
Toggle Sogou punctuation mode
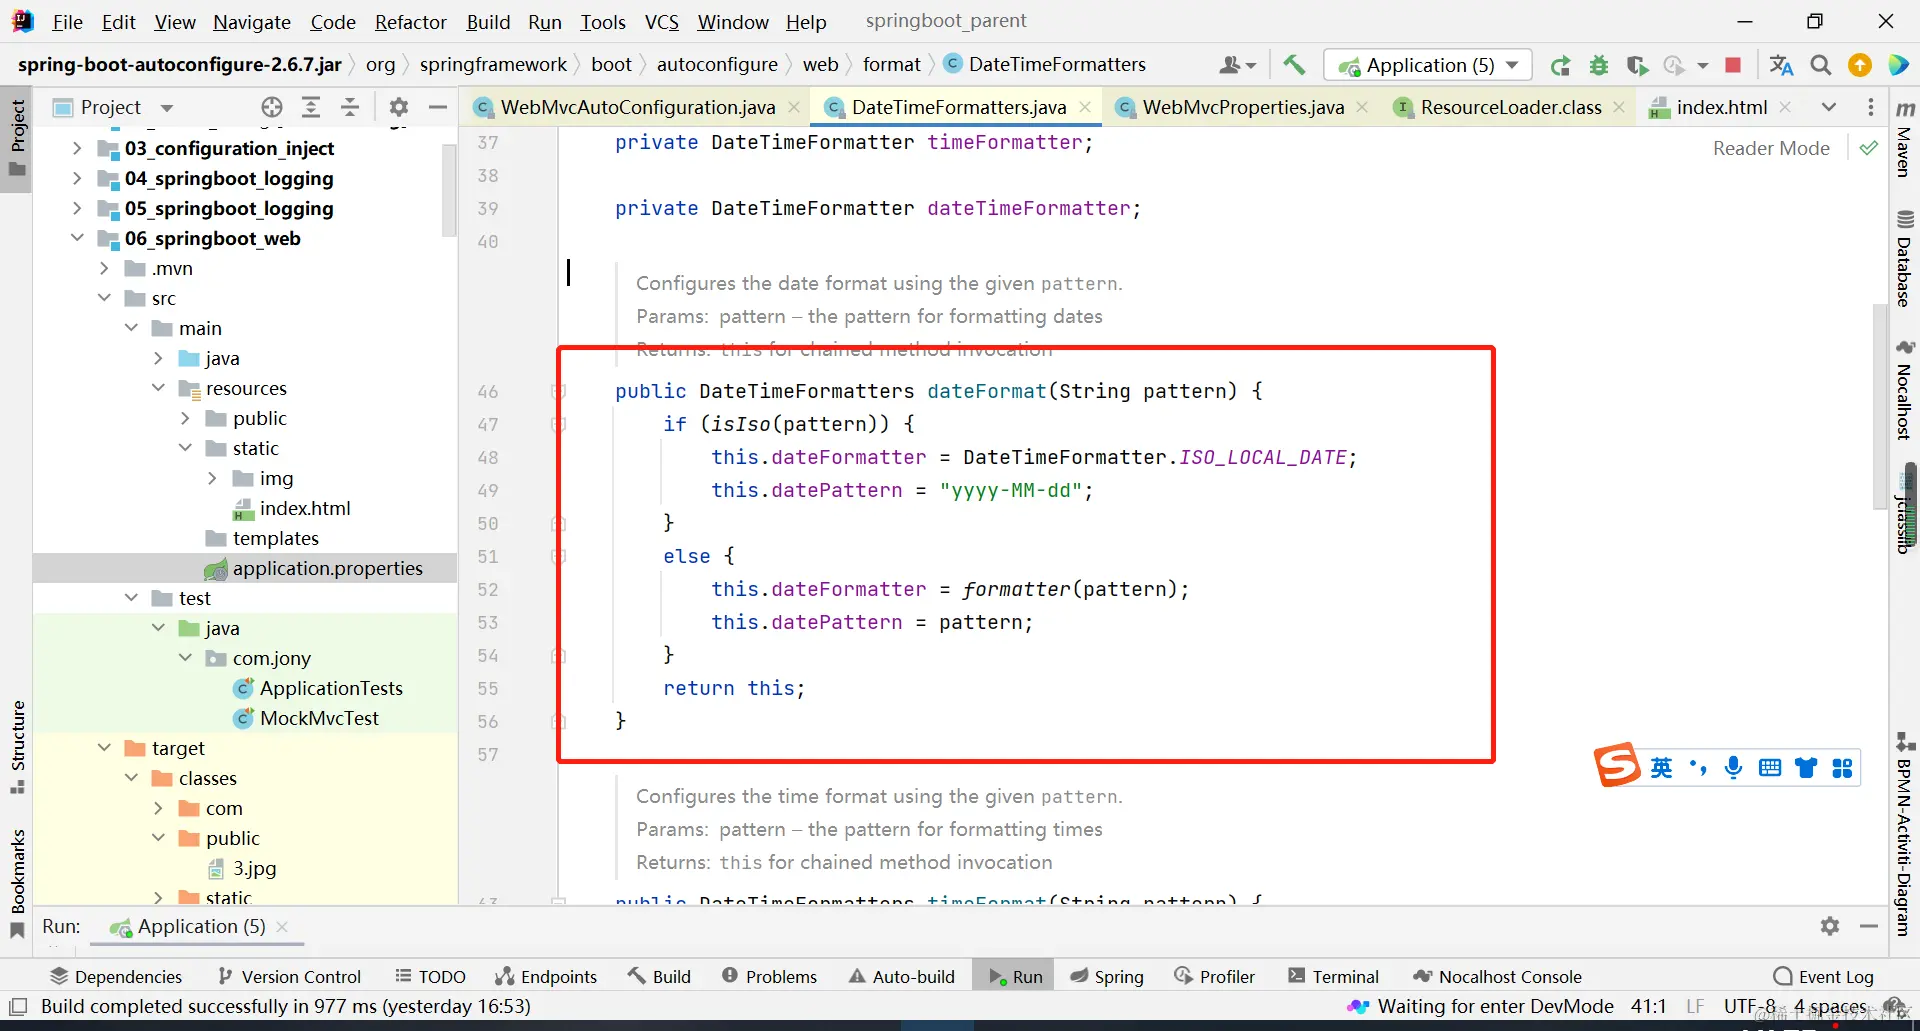click(1698, 767)
